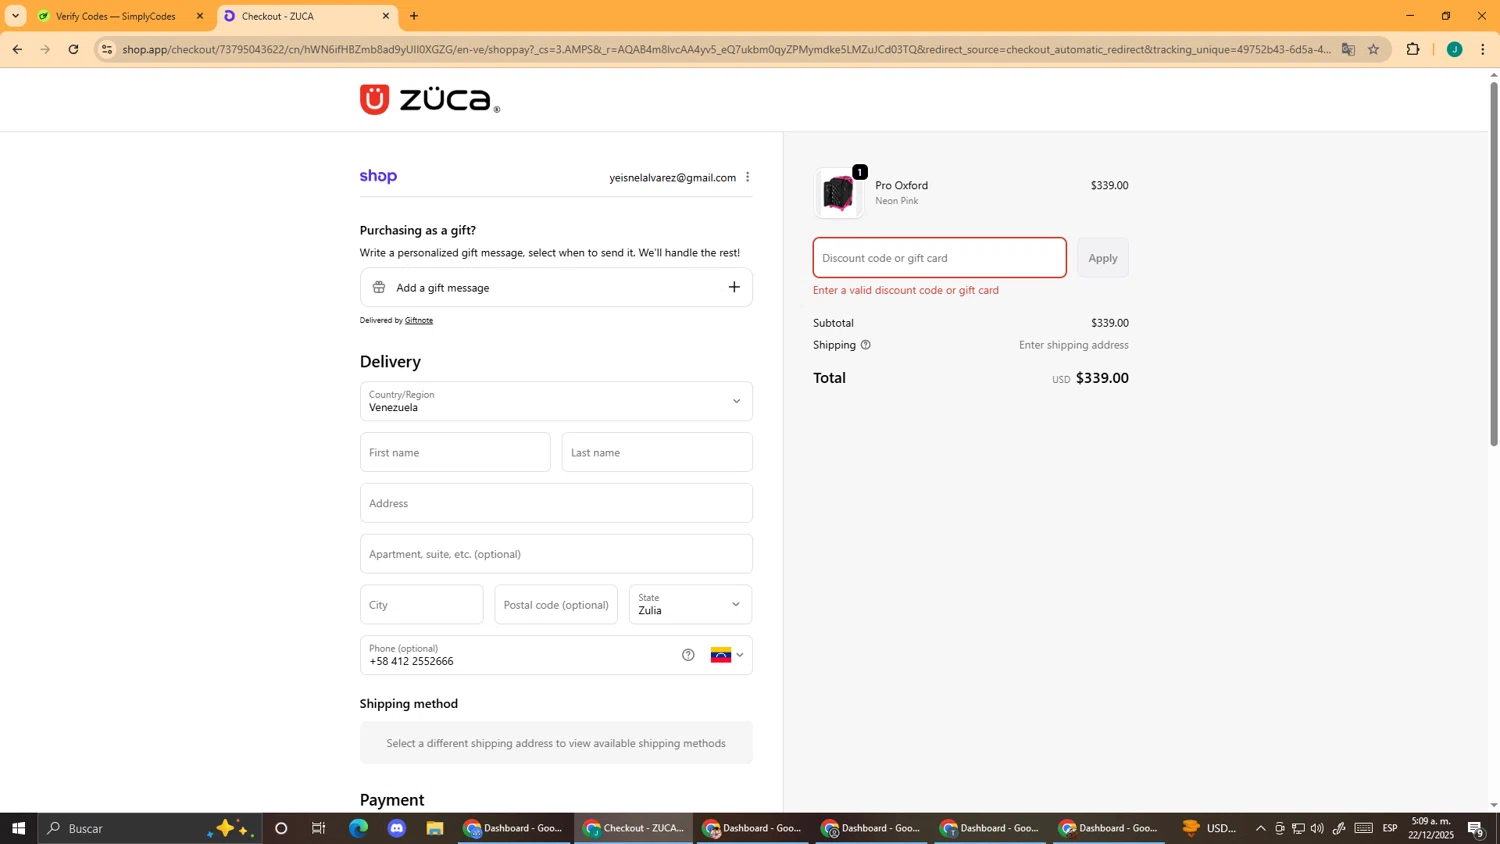Click the City field
The height and width of the screenshot is (844, 1500).
tap(421, 604)
